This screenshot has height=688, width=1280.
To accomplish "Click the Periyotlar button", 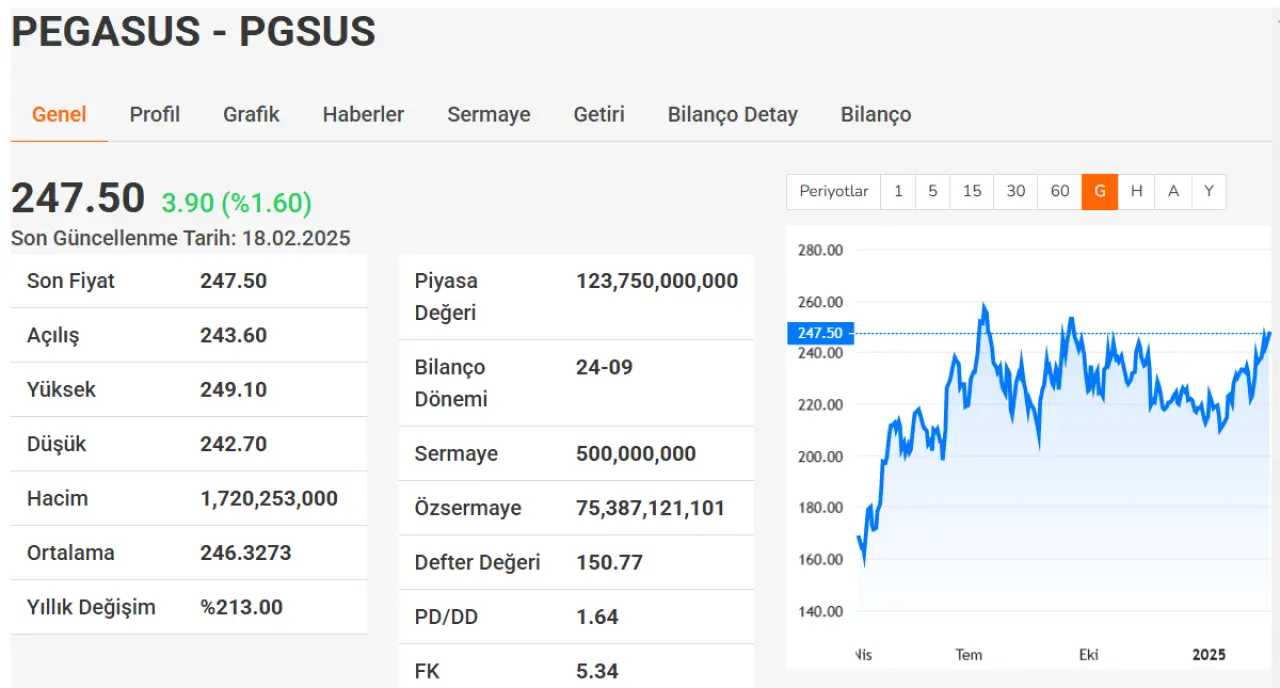I will pos(834,191).
